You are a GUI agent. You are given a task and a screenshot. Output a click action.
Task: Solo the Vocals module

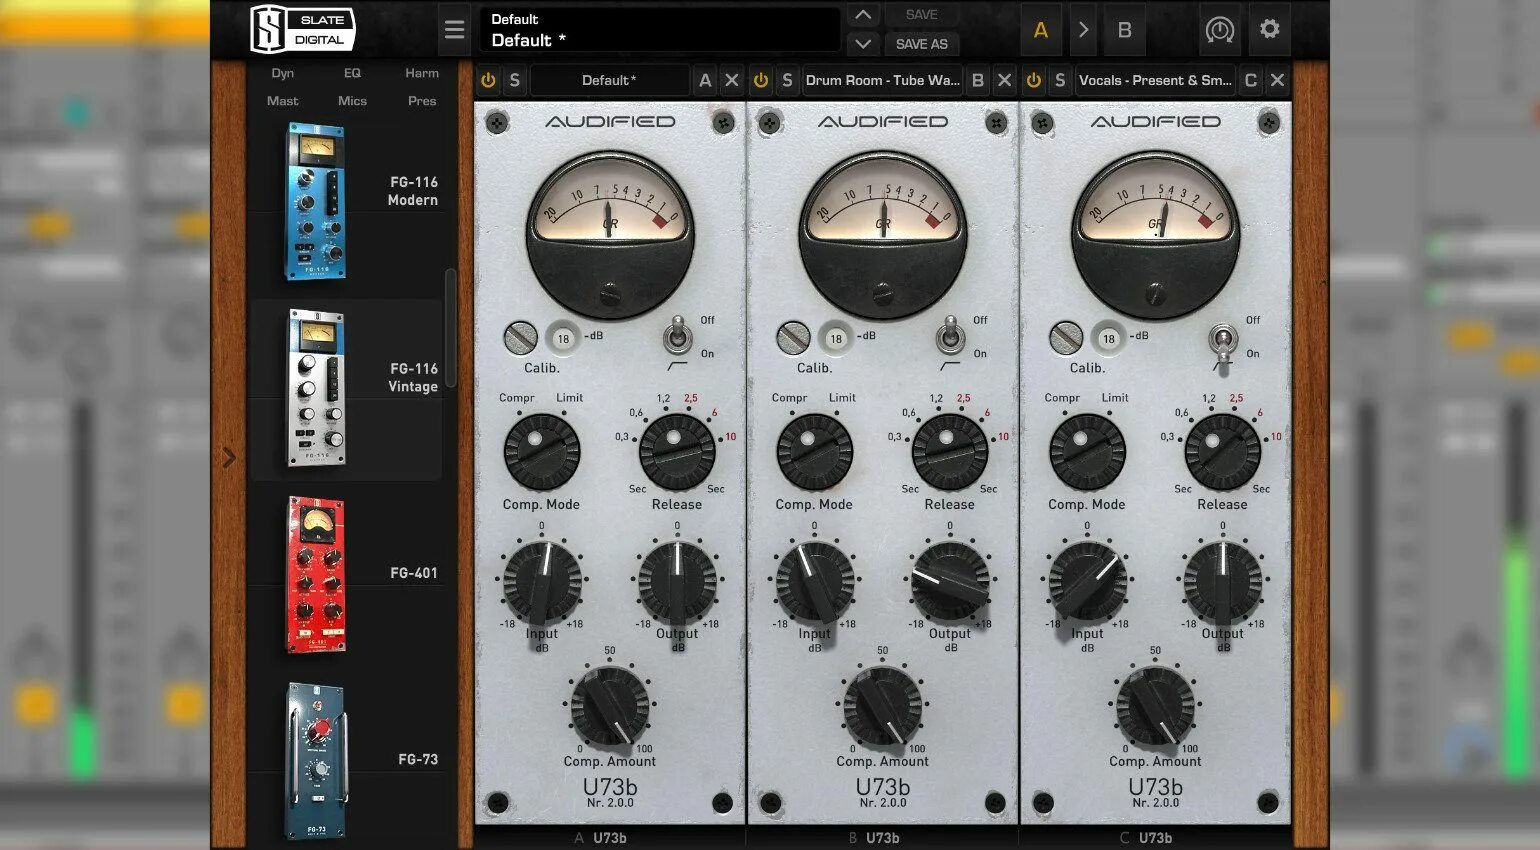pos(1060,80)
